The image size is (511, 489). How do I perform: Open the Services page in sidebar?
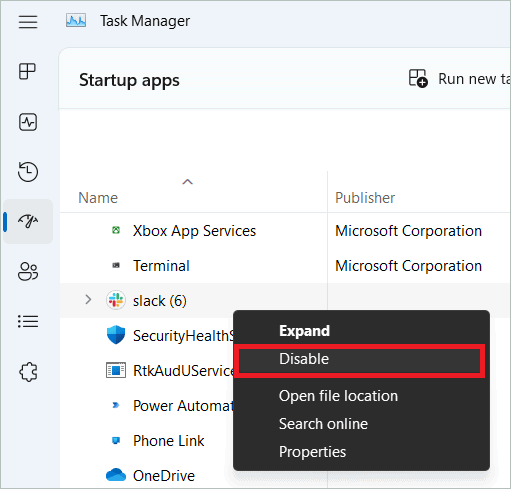pos(28,372)
